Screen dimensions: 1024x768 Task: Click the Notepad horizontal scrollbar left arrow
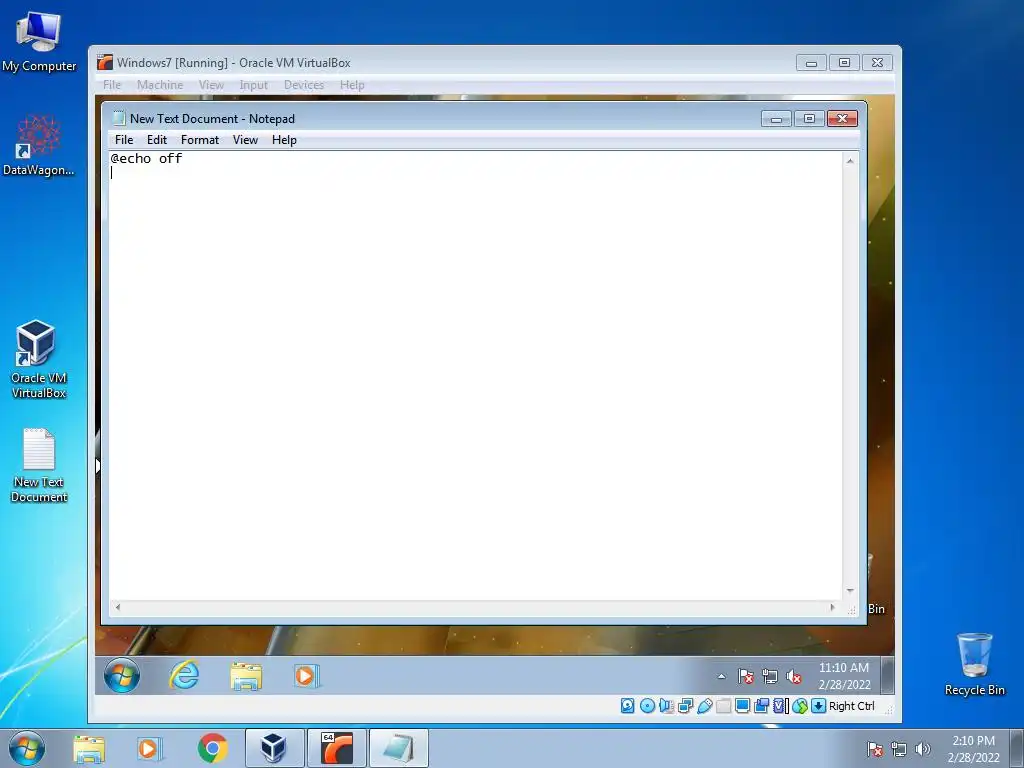[x=118, y=607]
